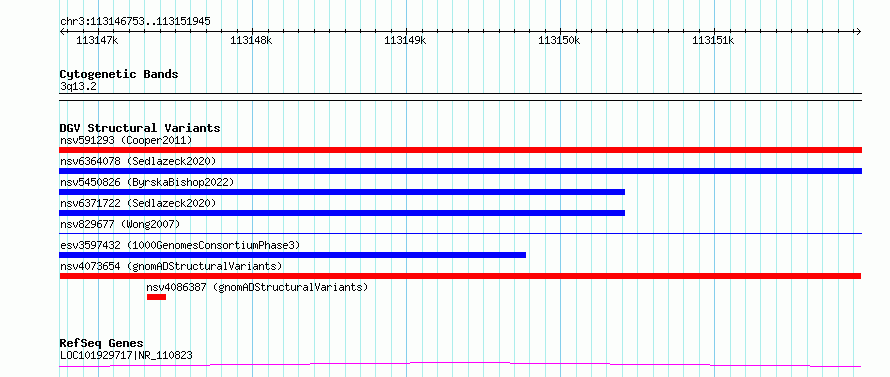The height and width of the screenshot is (377, 890).
Task: Click the 113150k ruler tick label
Action: pos(559,40)
